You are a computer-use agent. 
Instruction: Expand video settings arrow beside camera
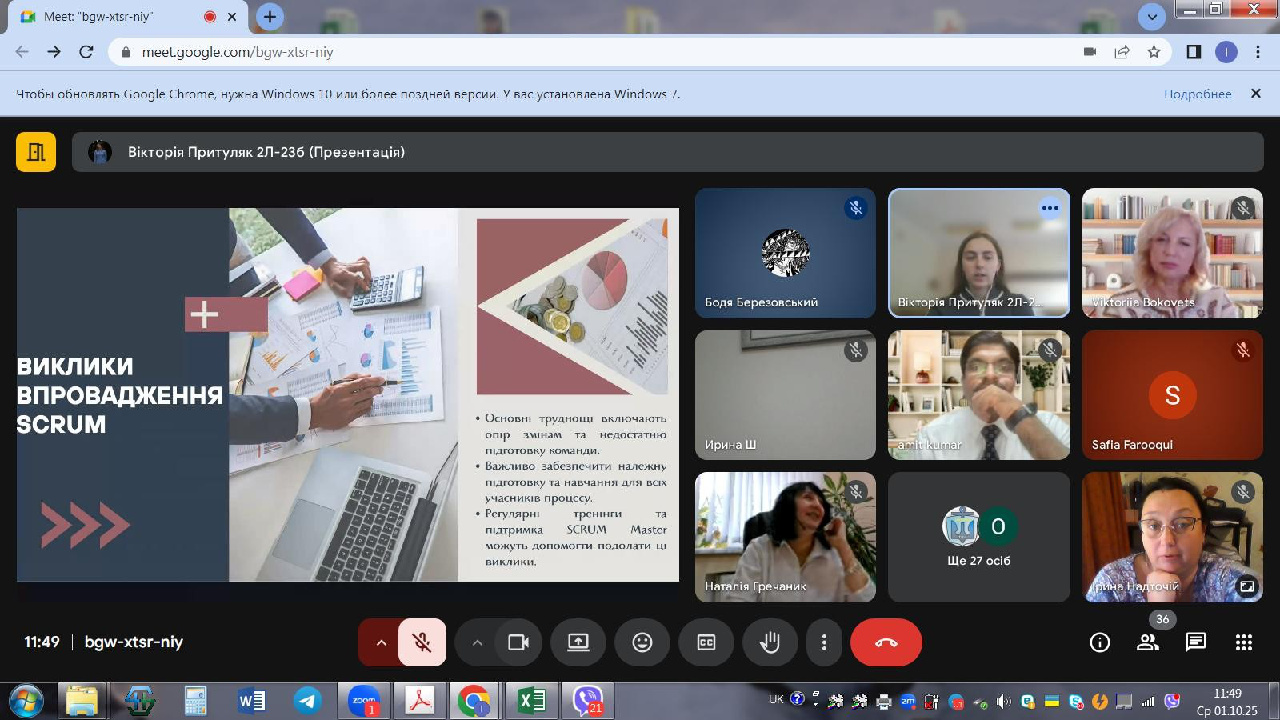click(x=477, y=642)
